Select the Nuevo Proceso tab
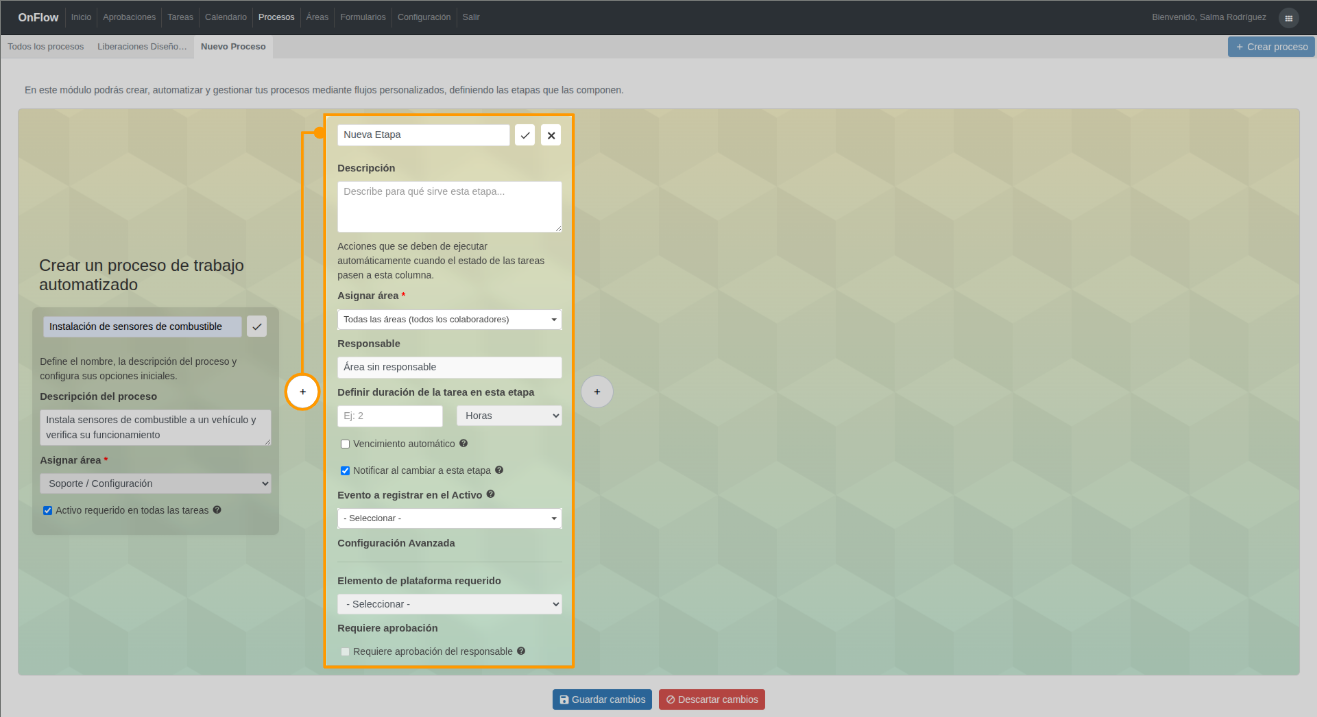This screenshot has height=717, width=1317. click(233, 46)
